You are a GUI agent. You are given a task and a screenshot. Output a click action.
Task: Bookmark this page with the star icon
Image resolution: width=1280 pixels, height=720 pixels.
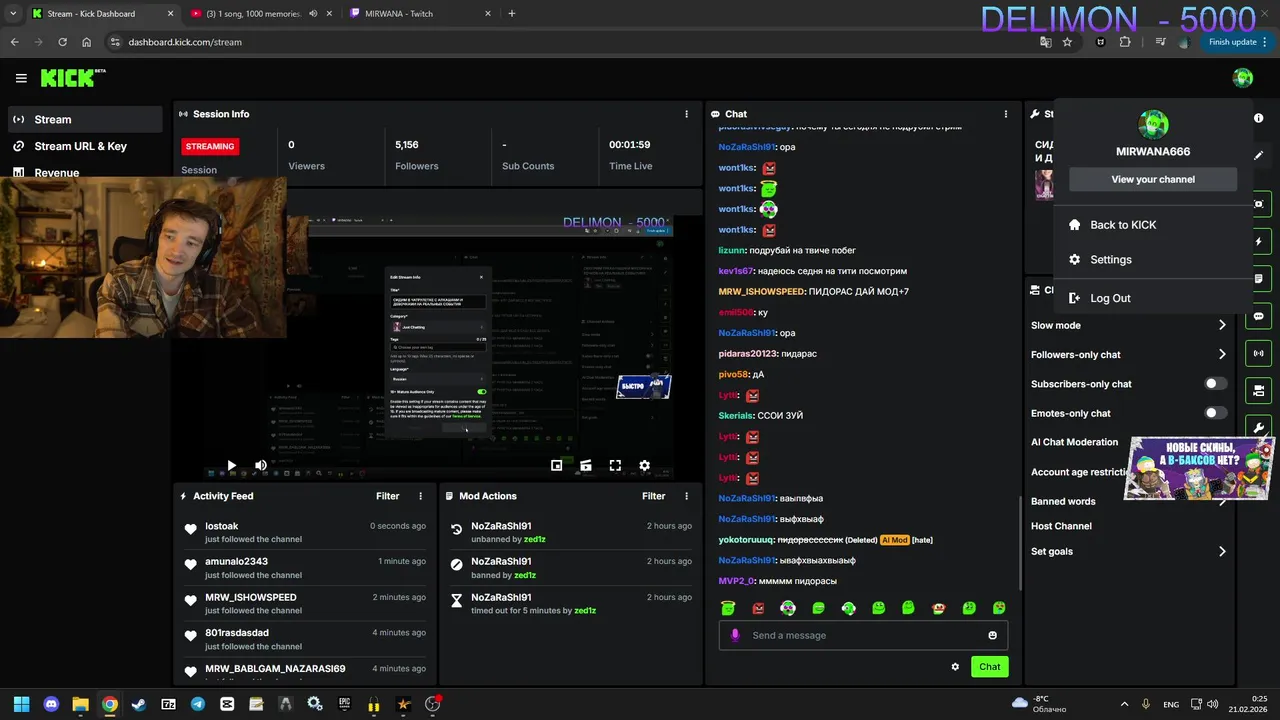tap(1067, 42)
